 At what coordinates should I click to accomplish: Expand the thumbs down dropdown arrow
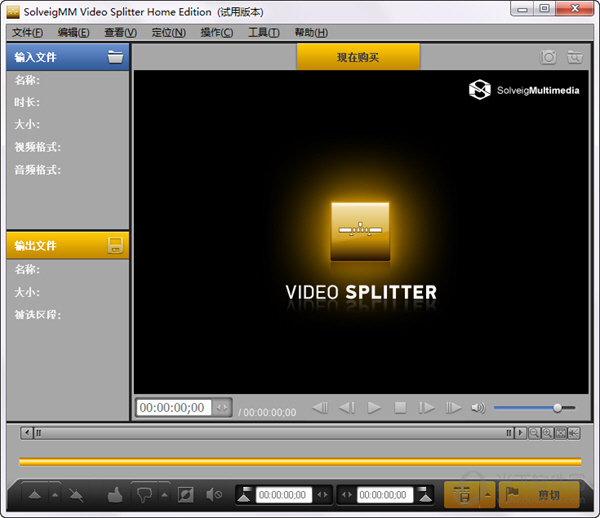click(x=165, y=495)
